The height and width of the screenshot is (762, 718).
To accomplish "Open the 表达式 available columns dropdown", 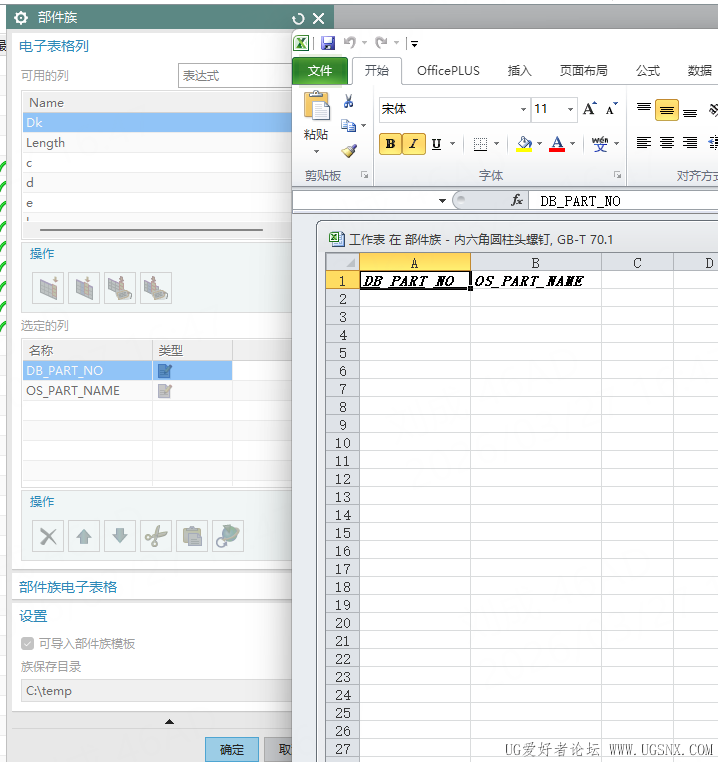I will tap(235, 76).
